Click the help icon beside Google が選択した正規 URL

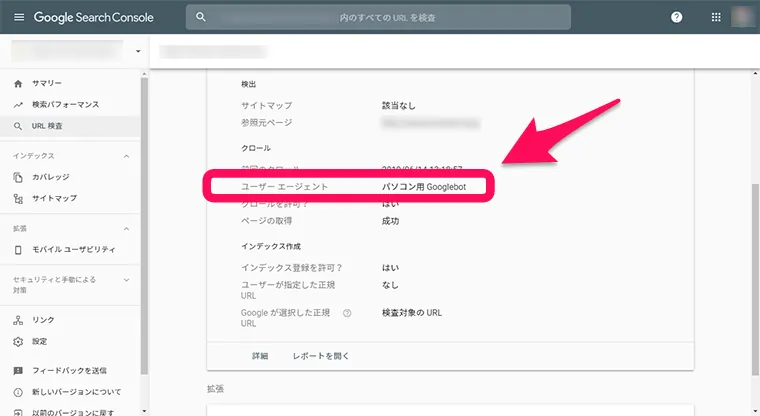click(x=347, y=313)
